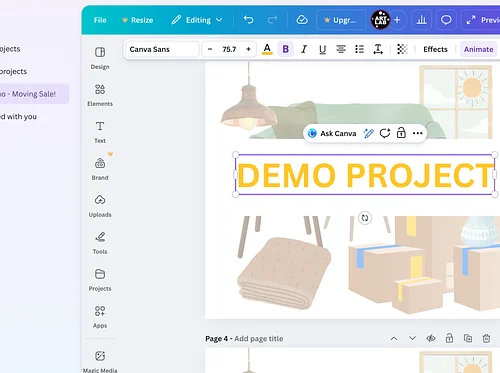The image size is (500, 373).
Task: Select the DEMO PROJECT text box
Action: [365, 175]
